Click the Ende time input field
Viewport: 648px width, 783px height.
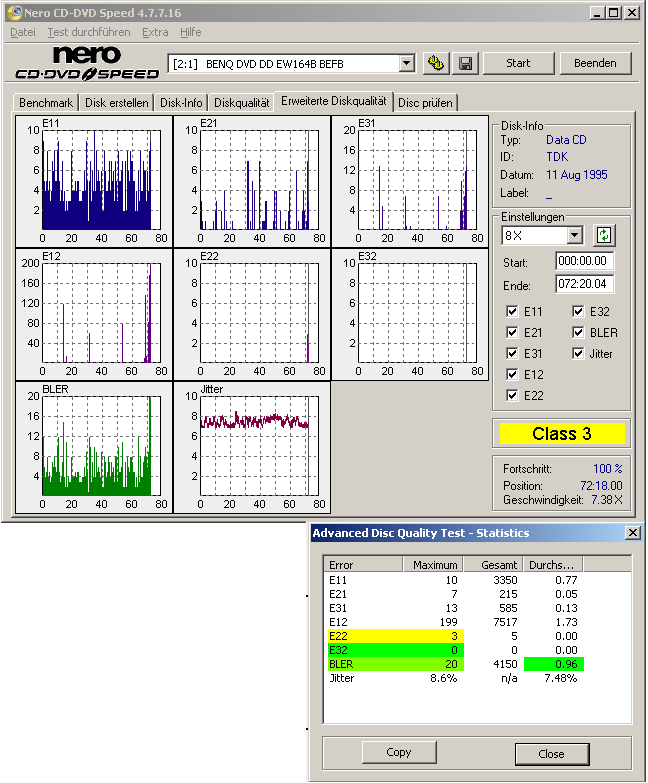click(584, 284)
